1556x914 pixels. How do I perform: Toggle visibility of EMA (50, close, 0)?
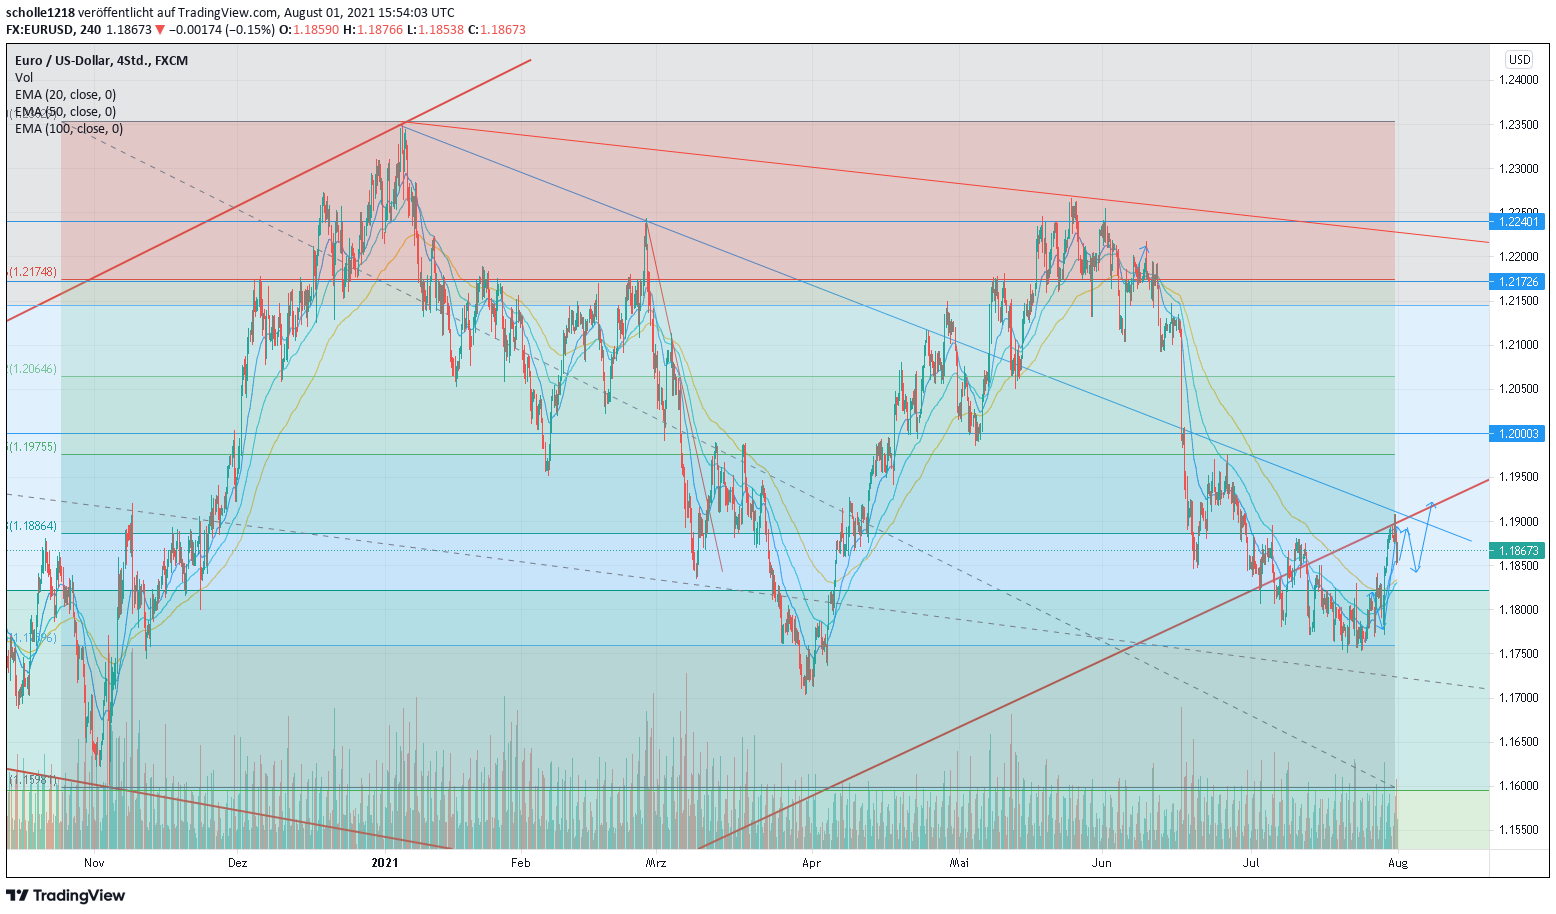pos(64,111)
